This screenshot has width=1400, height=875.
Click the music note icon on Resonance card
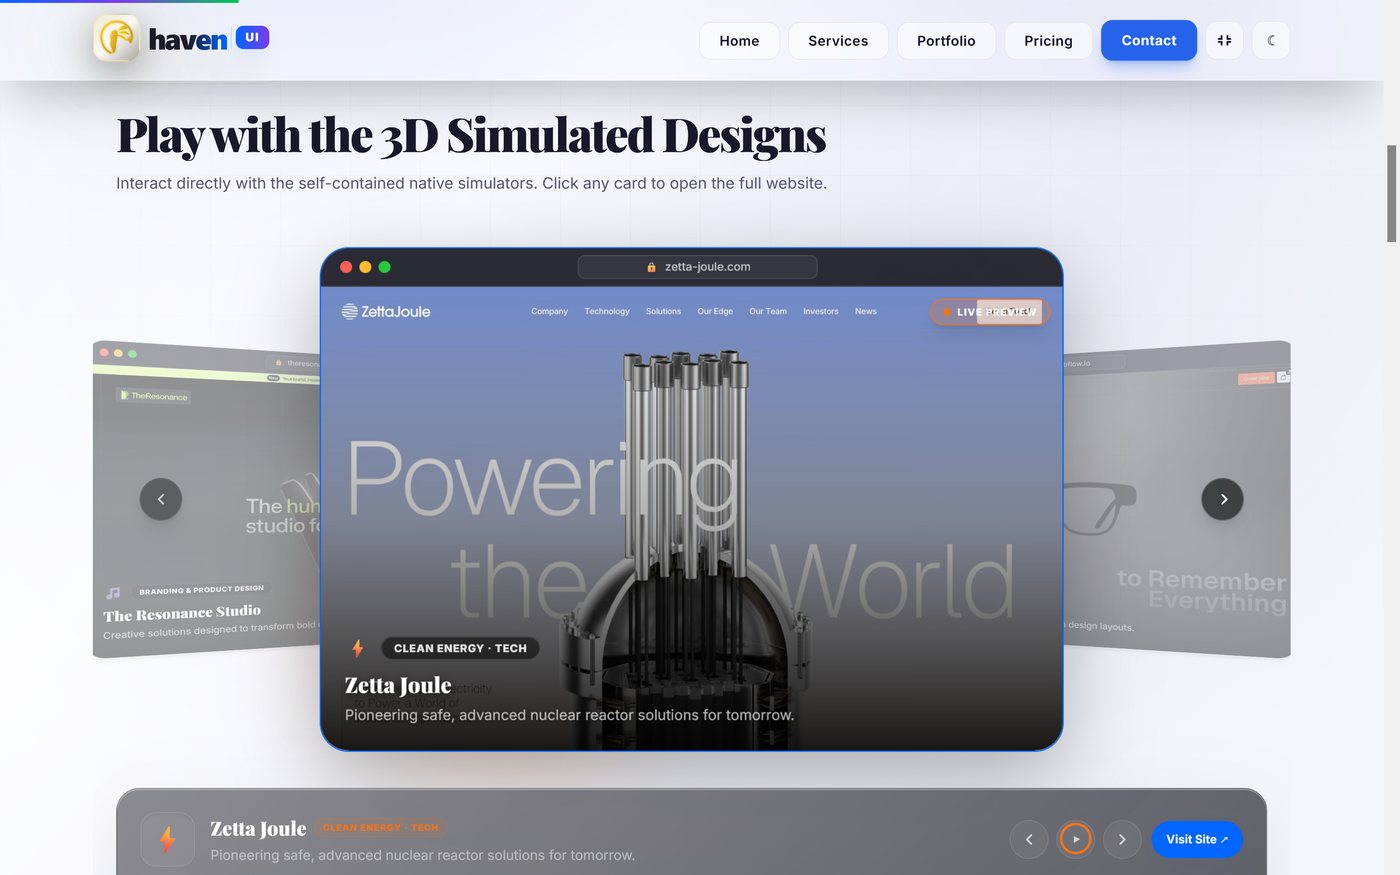click(x=113, y=593)
